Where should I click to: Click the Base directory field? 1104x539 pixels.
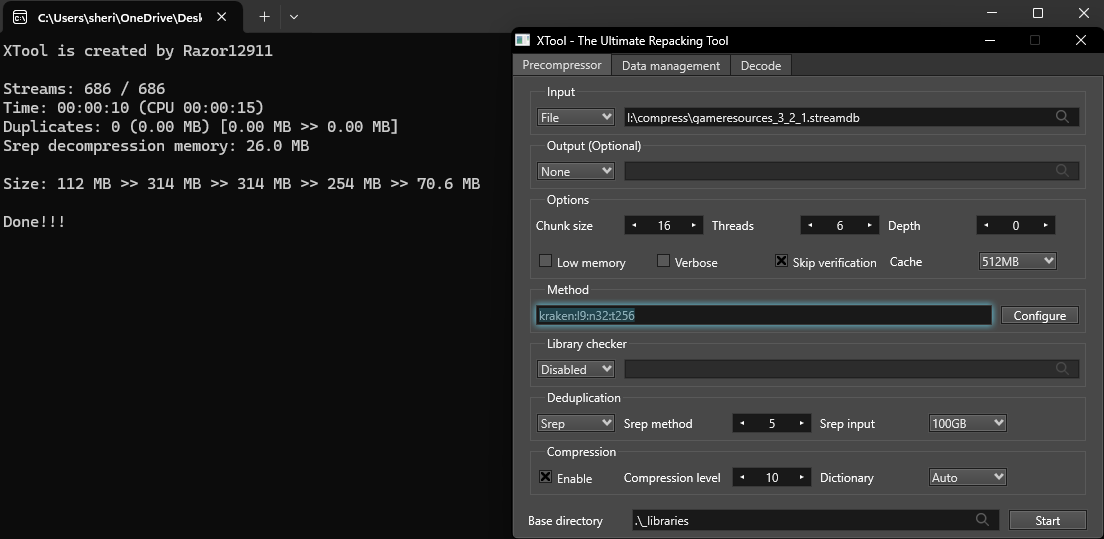point(815,520)
